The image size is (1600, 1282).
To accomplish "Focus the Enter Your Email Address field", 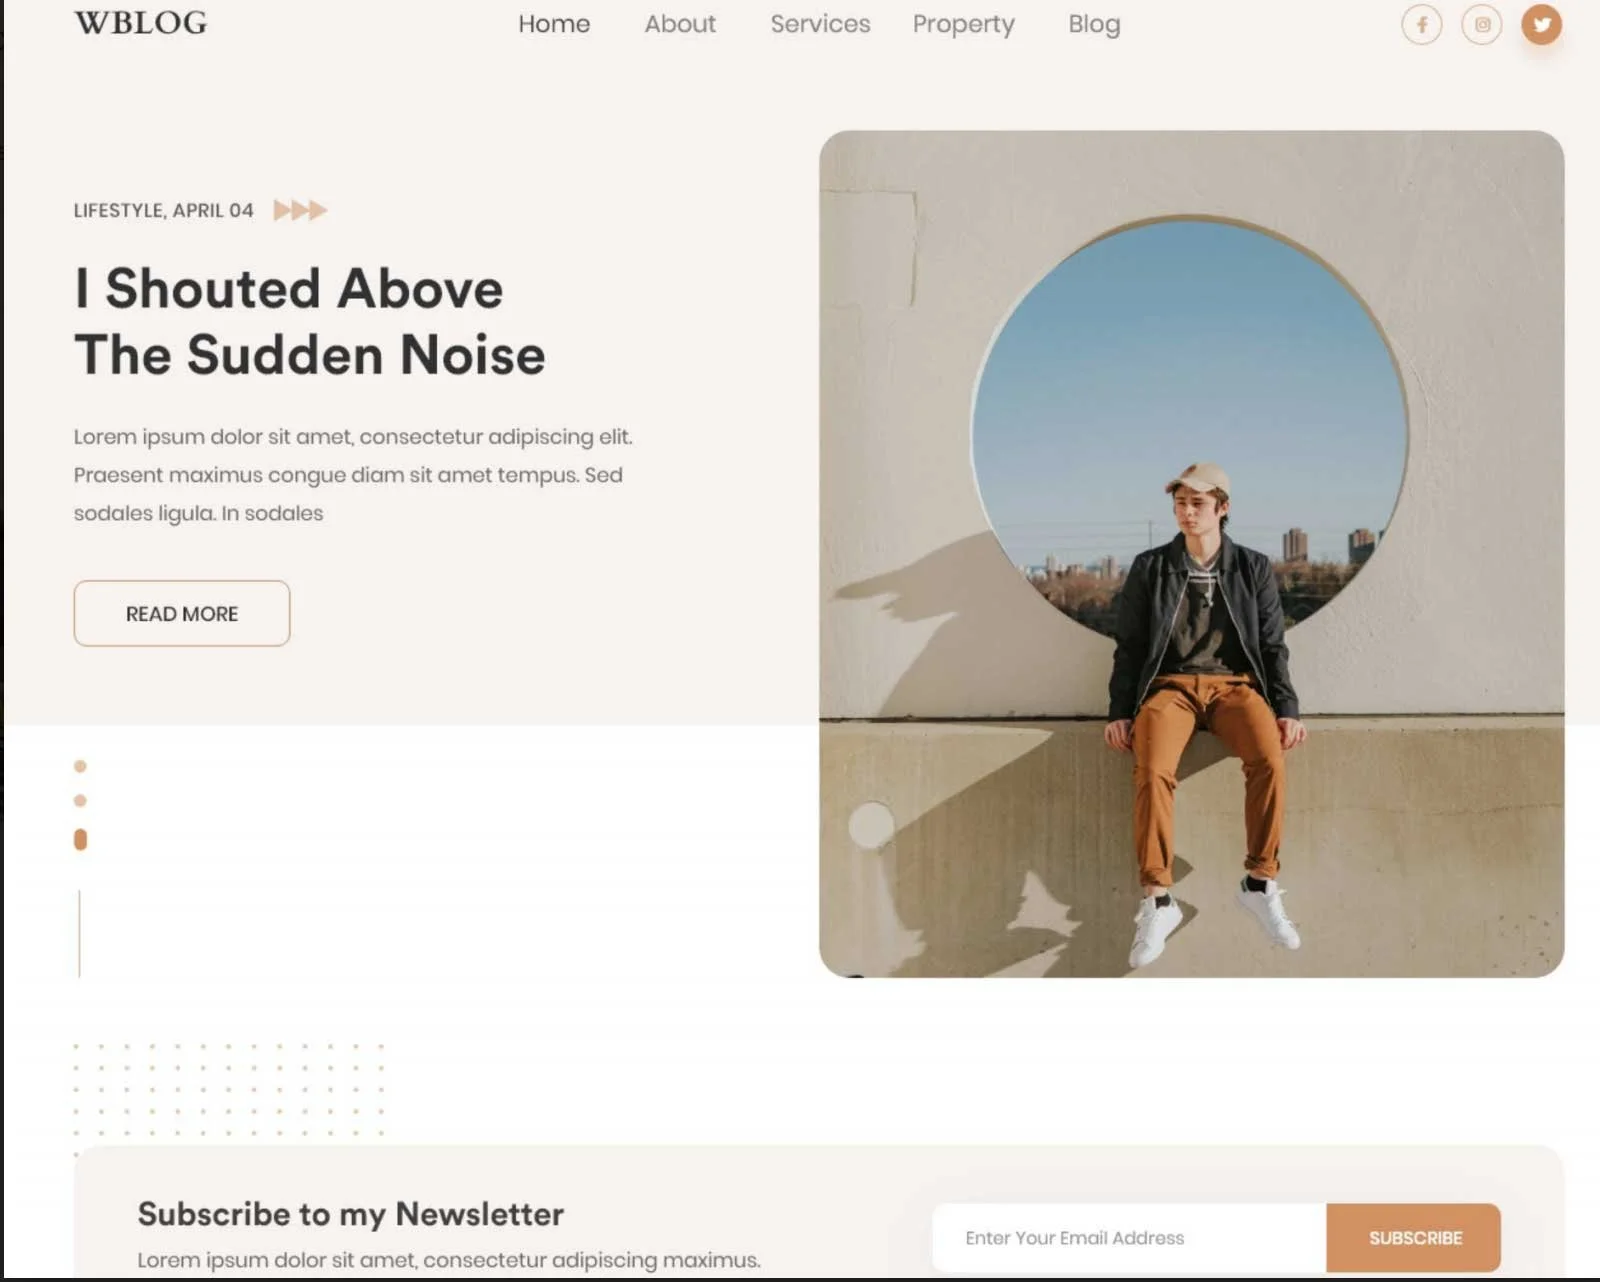I will pyautogui.click(x=1130, y=1238).
